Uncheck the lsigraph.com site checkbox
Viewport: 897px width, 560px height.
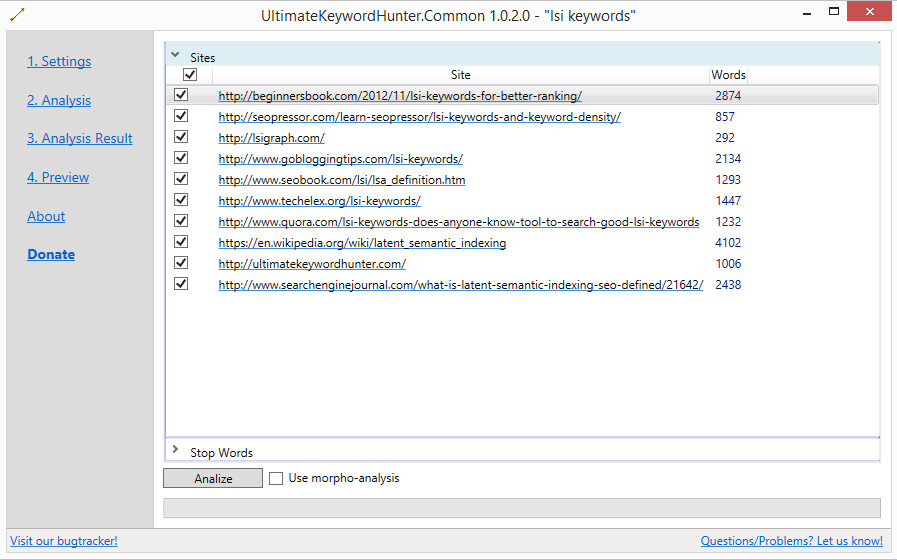point(181,137)
